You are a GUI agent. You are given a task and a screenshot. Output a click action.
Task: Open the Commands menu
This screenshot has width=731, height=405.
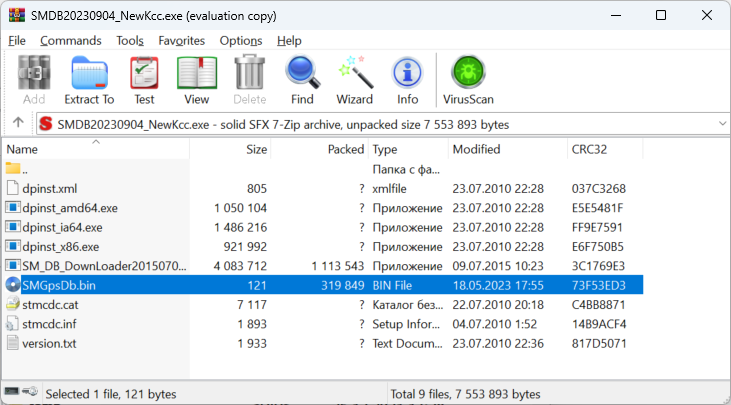71,40
